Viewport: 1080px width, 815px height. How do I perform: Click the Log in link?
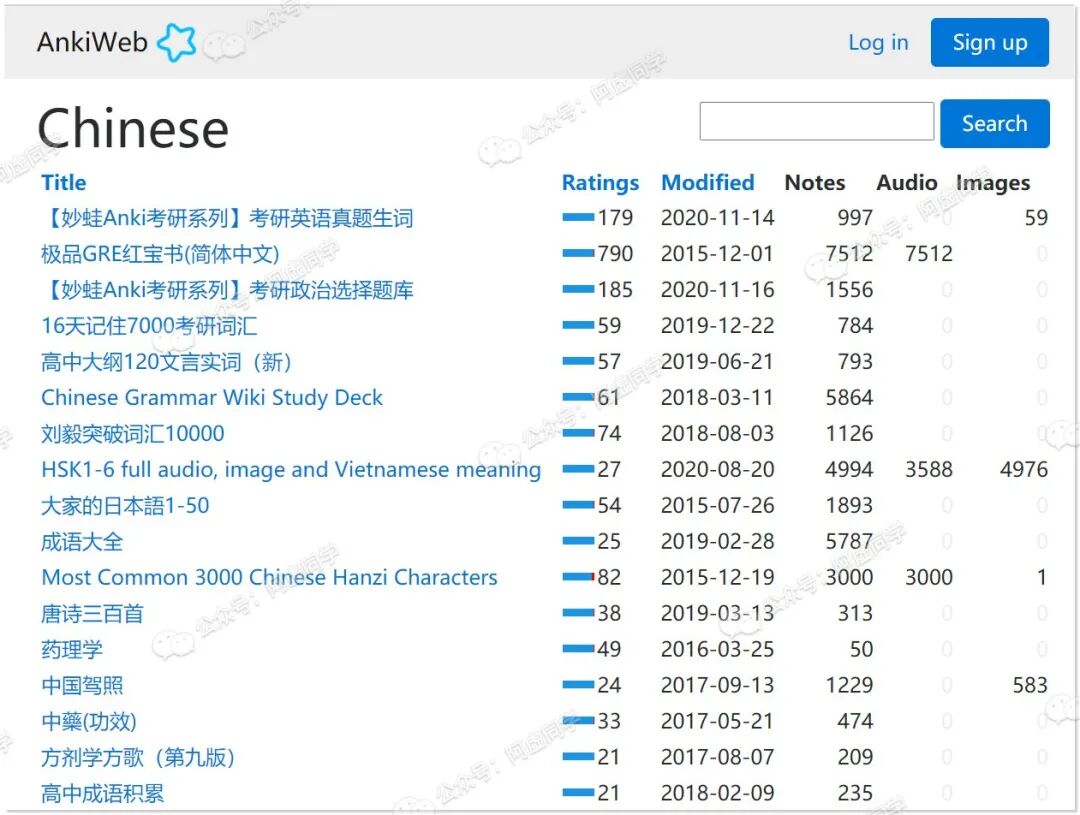tap(878, 42)
